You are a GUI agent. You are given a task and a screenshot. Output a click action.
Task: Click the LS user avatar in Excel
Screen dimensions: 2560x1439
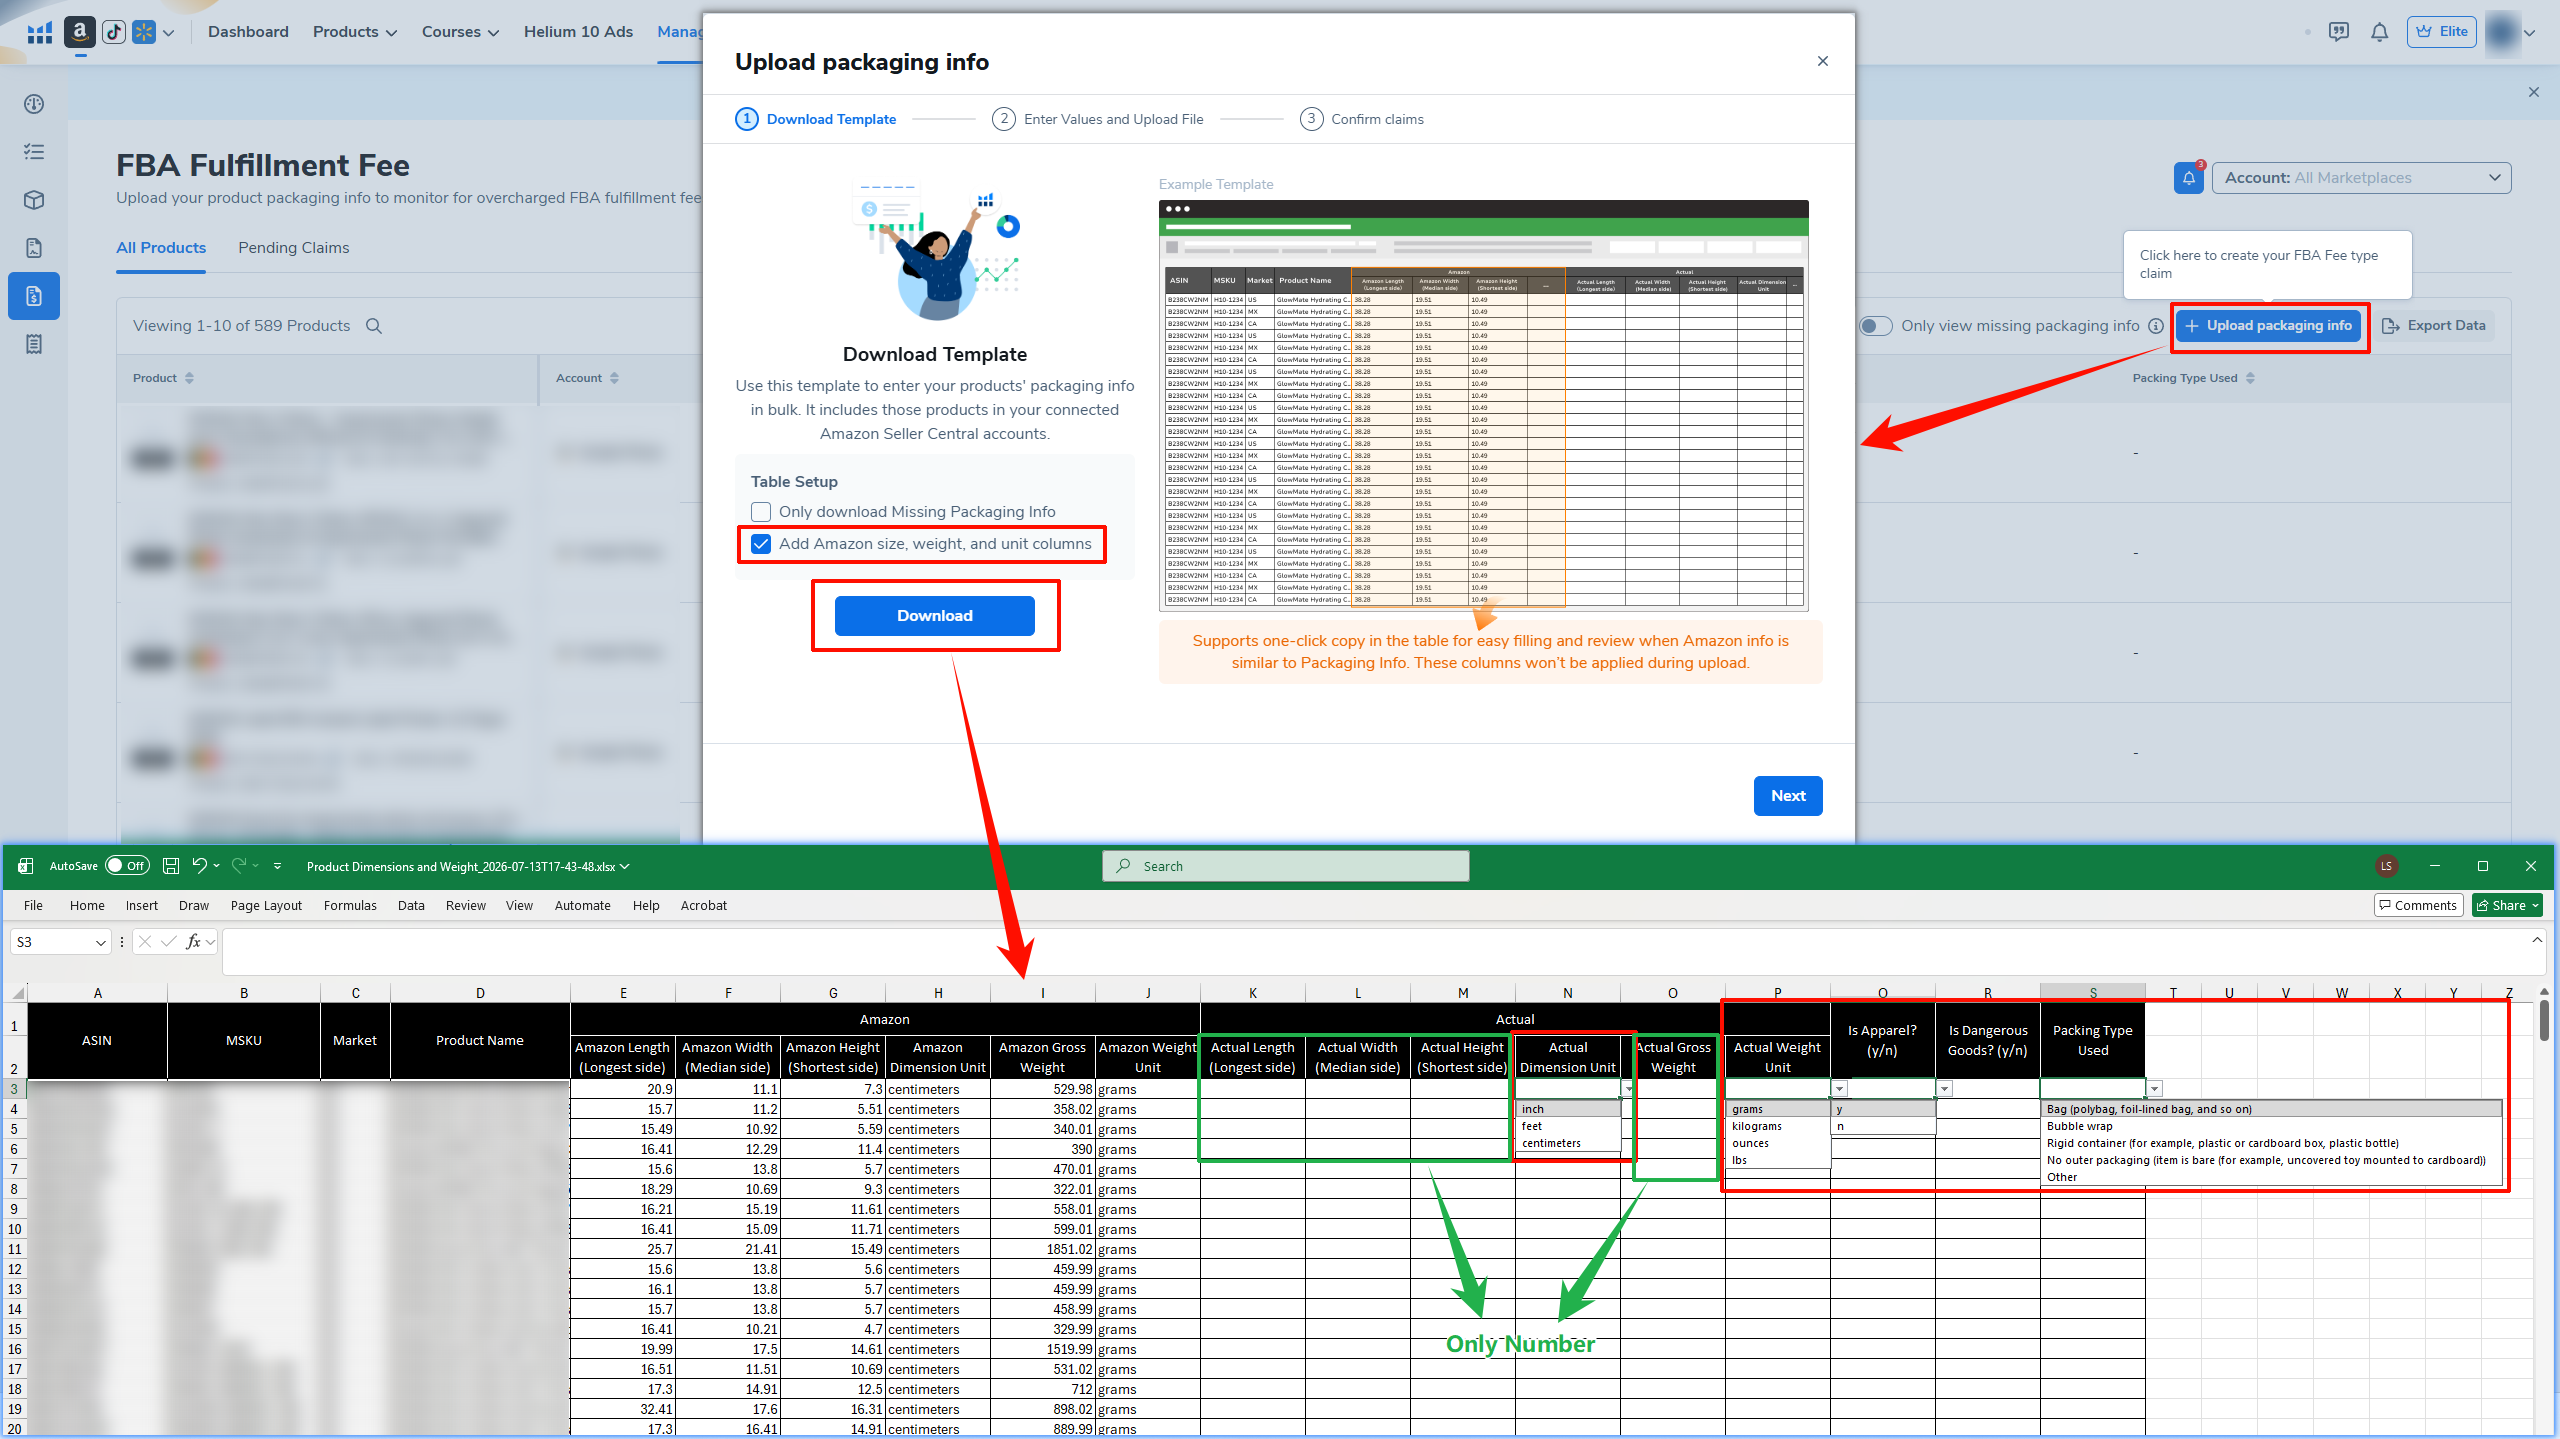click(2387, 866)
